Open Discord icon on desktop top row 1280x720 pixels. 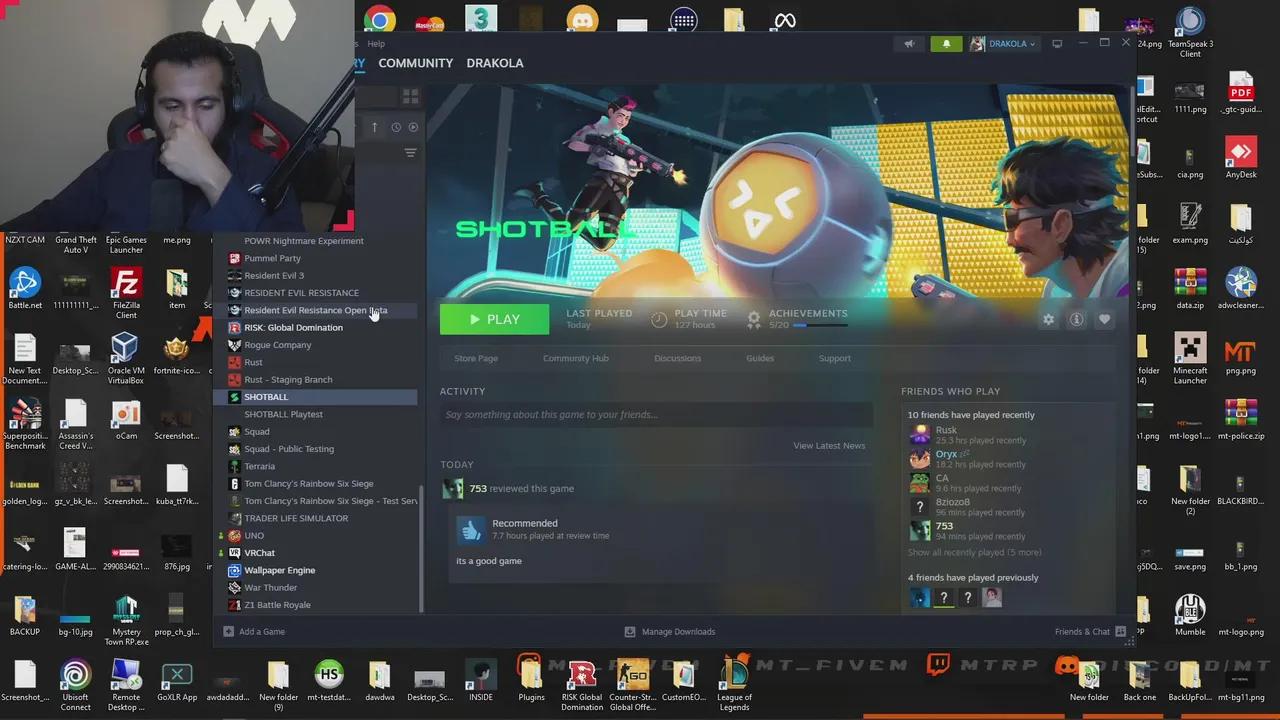coord(582,20)
